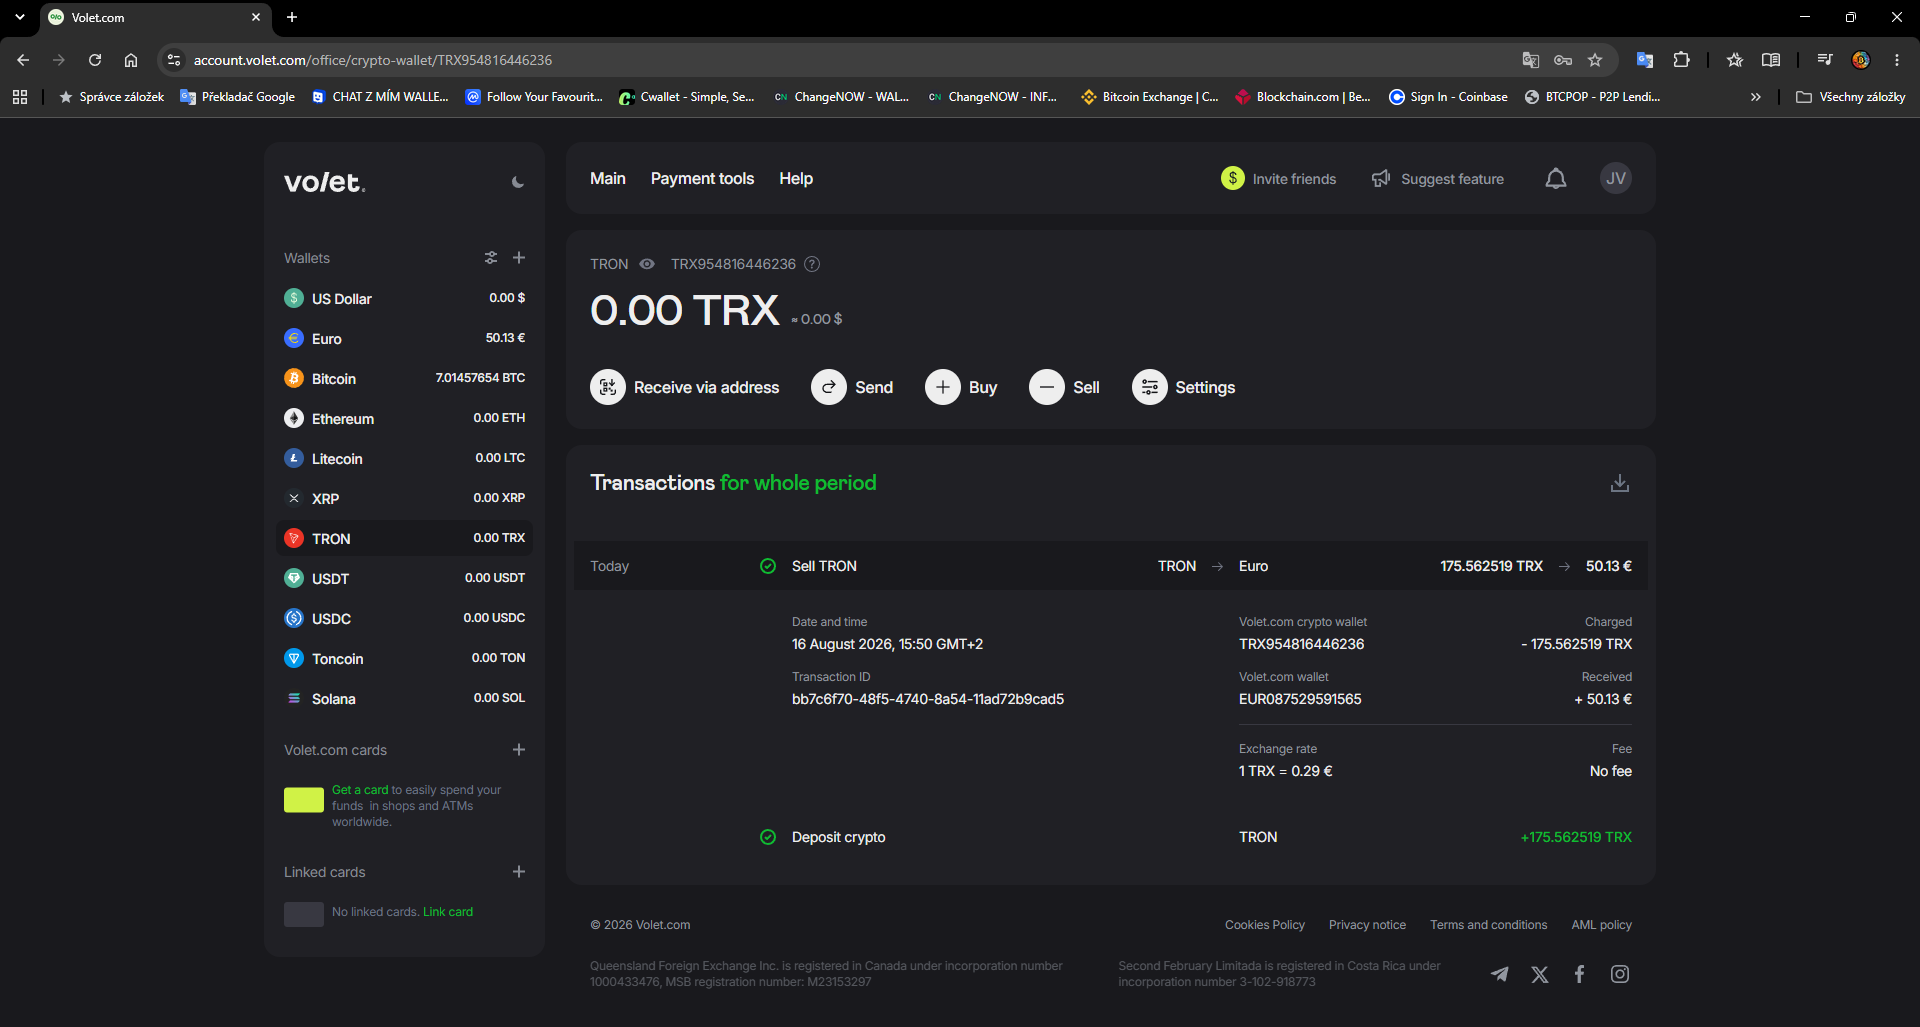Open TRON wallet Settings
1920x1027 pixels.
(x=1184, y=387)
